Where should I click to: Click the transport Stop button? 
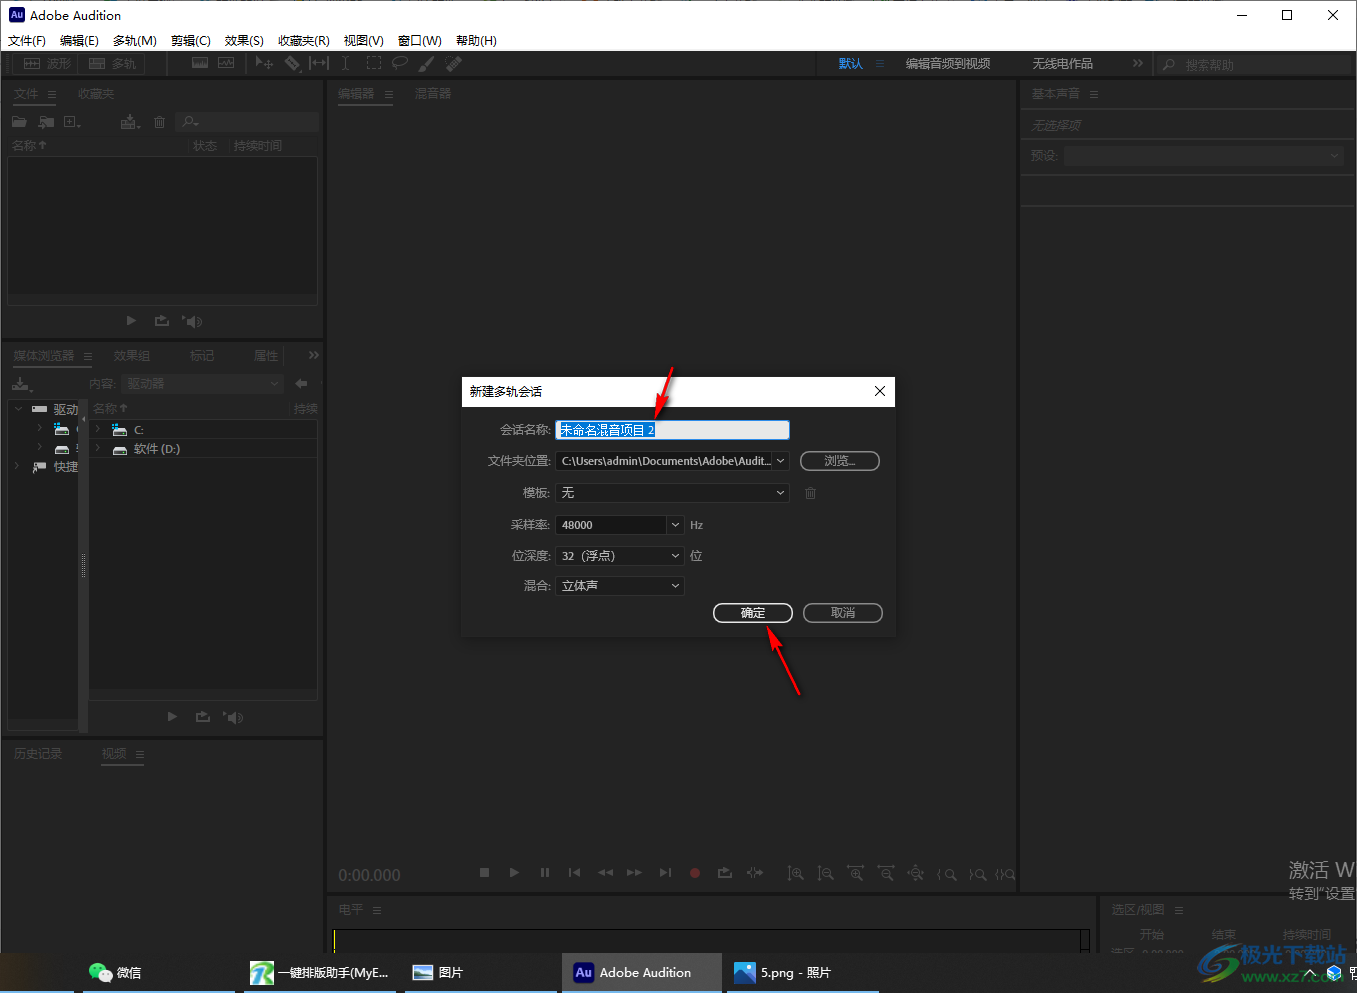point(484,873)
